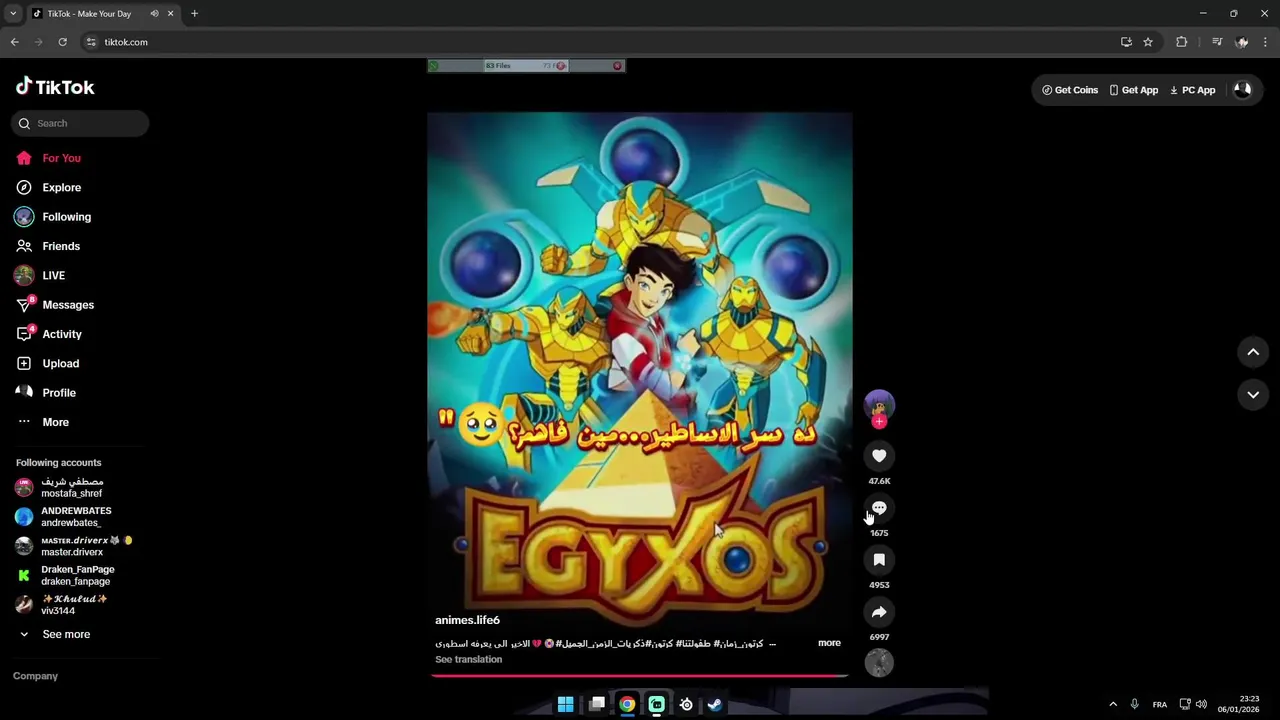Close the TikTok browser tab
Screen dimensions: 1280x720
click(170, 14)
